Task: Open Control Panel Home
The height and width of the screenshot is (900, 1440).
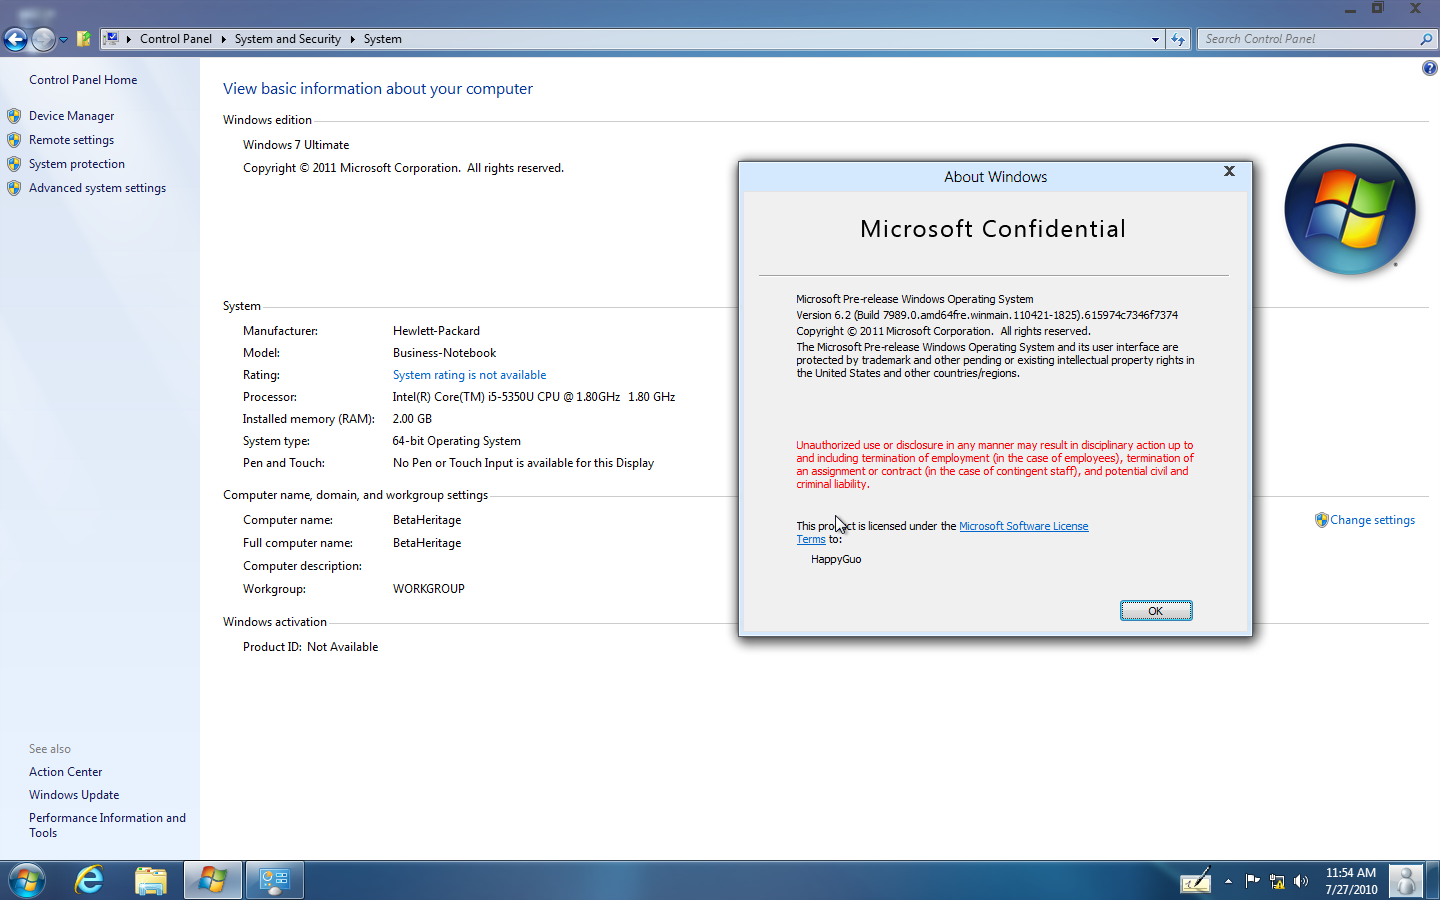Action: tap(83, 80)
